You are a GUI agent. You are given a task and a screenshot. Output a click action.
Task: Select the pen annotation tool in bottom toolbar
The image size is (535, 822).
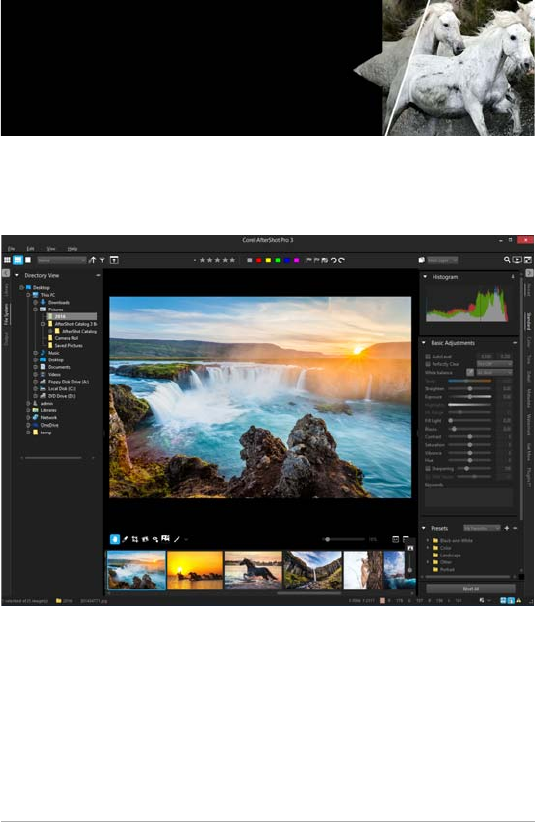pos(177,539)
